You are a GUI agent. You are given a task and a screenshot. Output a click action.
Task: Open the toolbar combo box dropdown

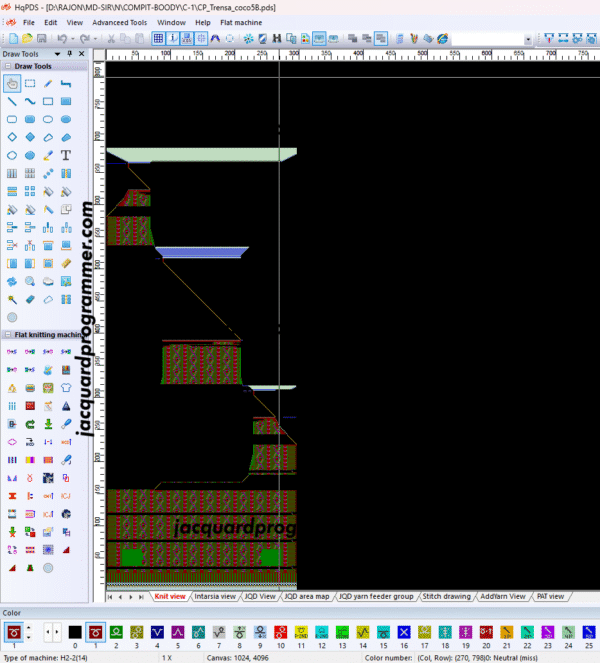pos(528,39)
